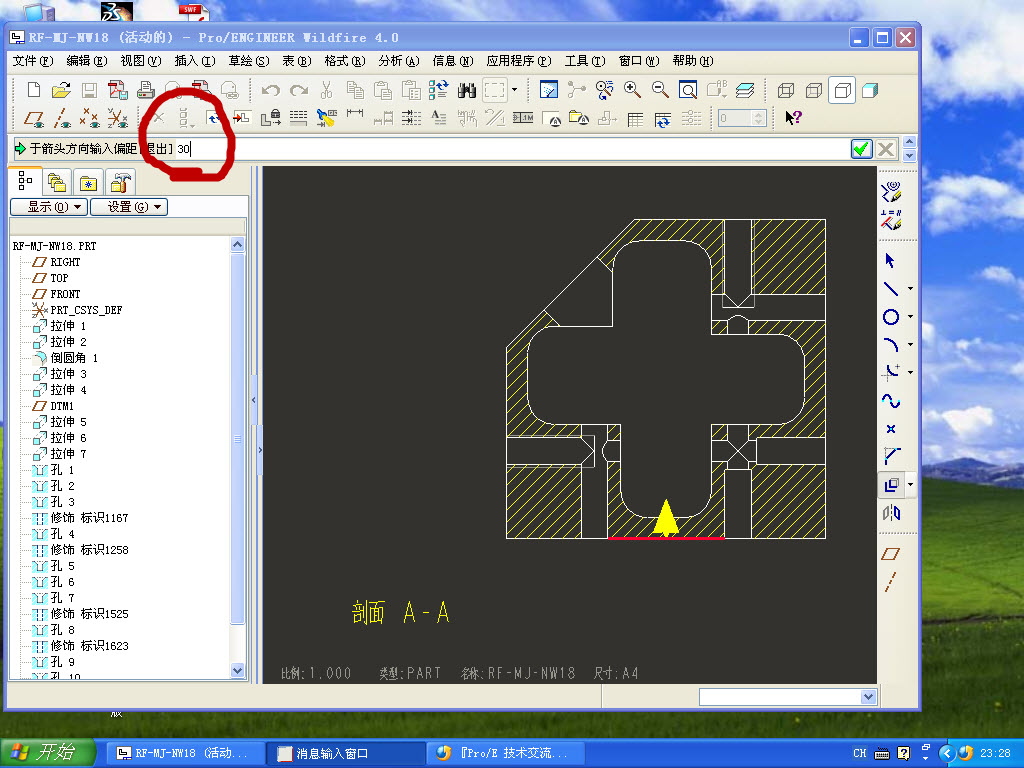The image size is (1024, 768).
Task: Zoom out with the magnifier minus icon
Action: pyautogui.click(x=660, y=89)
